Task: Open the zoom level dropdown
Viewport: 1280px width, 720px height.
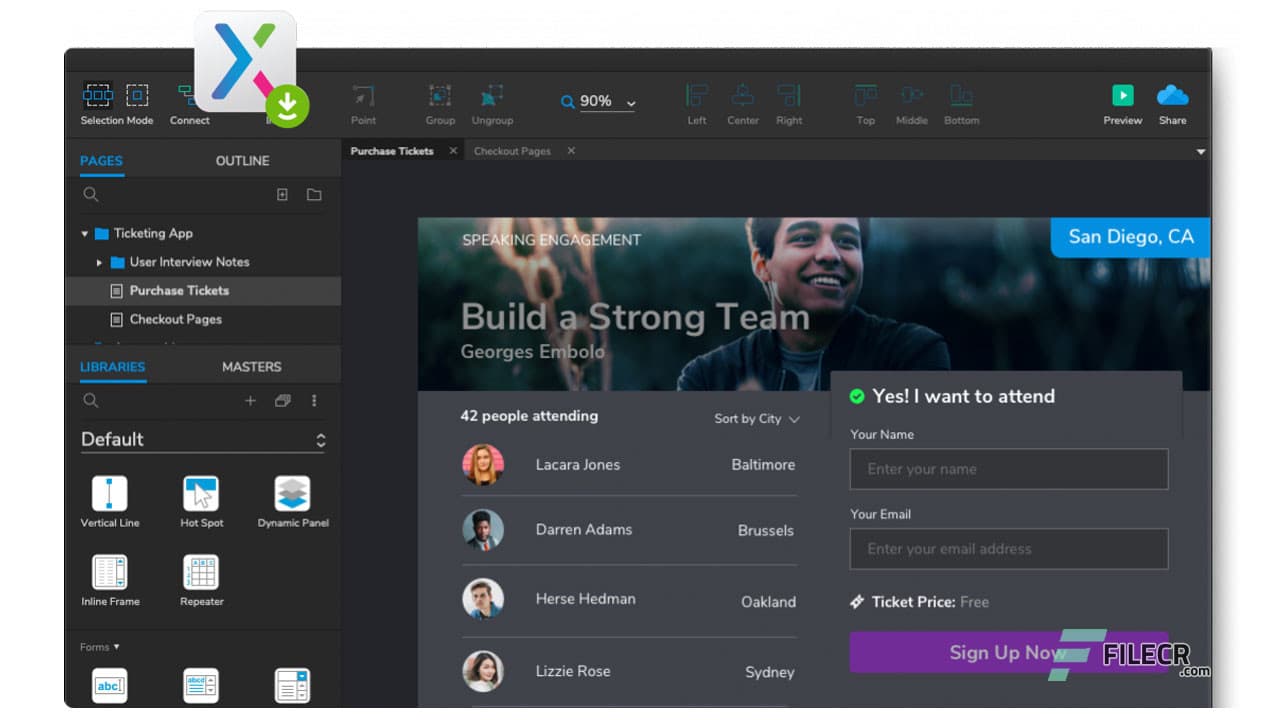Action: click(630, 102)
